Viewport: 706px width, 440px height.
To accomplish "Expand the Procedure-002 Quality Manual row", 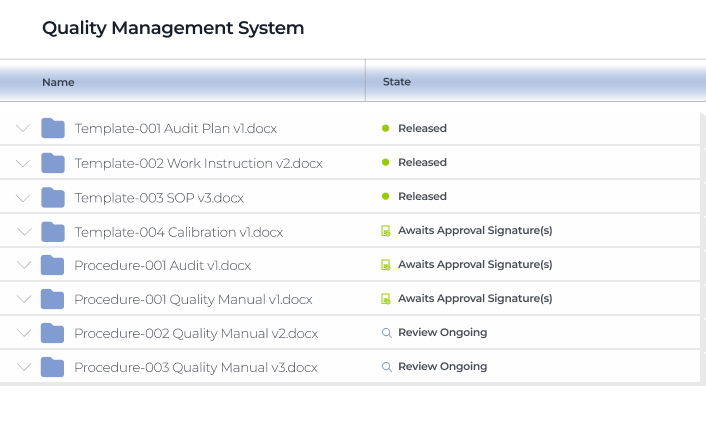I will 24,333.
